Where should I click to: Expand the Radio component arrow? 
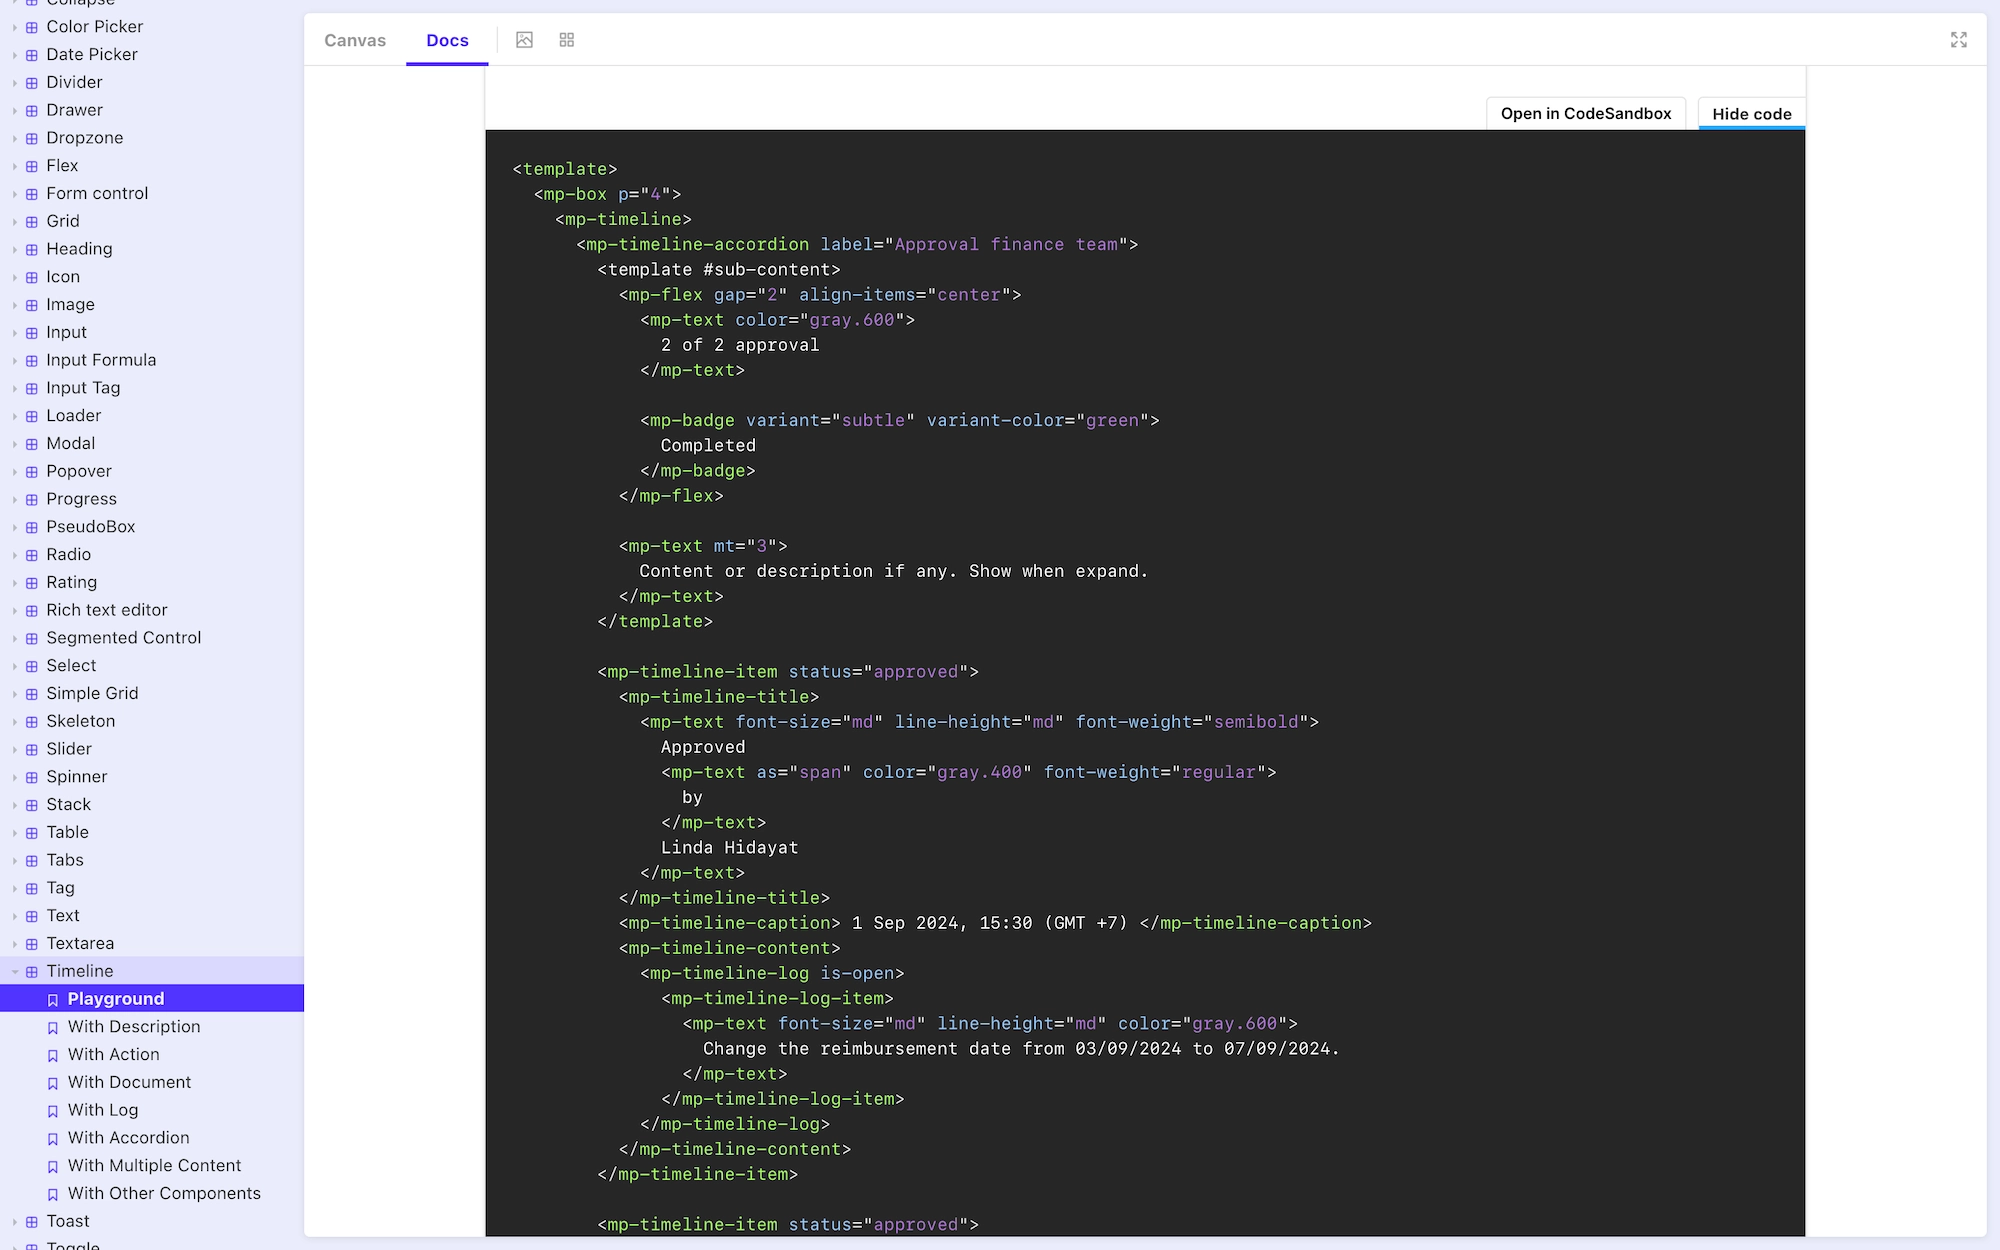(15, 555)
